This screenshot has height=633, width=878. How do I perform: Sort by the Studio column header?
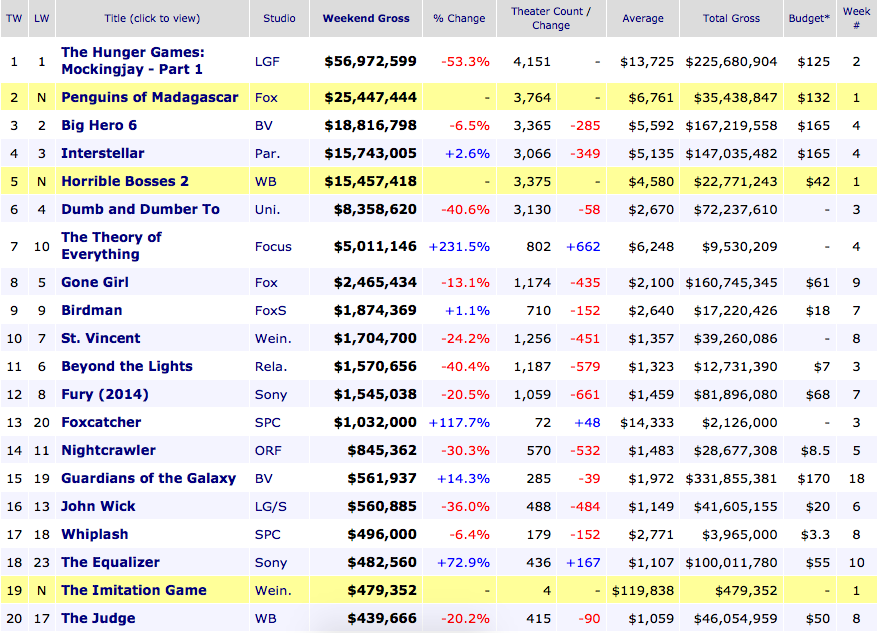pos(279,18)
